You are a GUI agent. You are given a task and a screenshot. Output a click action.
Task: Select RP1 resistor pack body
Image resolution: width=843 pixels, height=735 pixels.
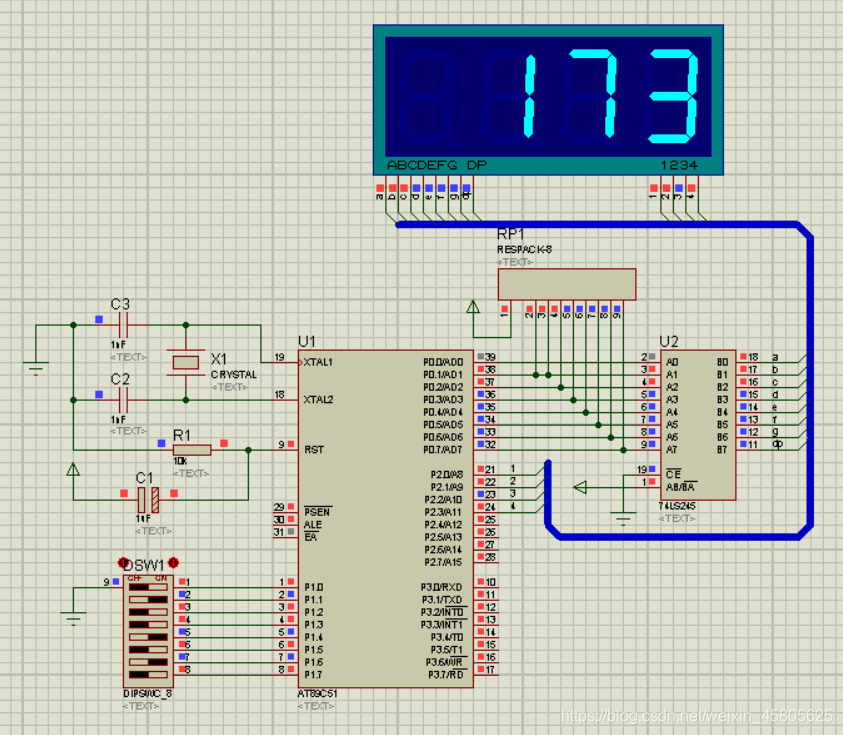coord(567,284)
